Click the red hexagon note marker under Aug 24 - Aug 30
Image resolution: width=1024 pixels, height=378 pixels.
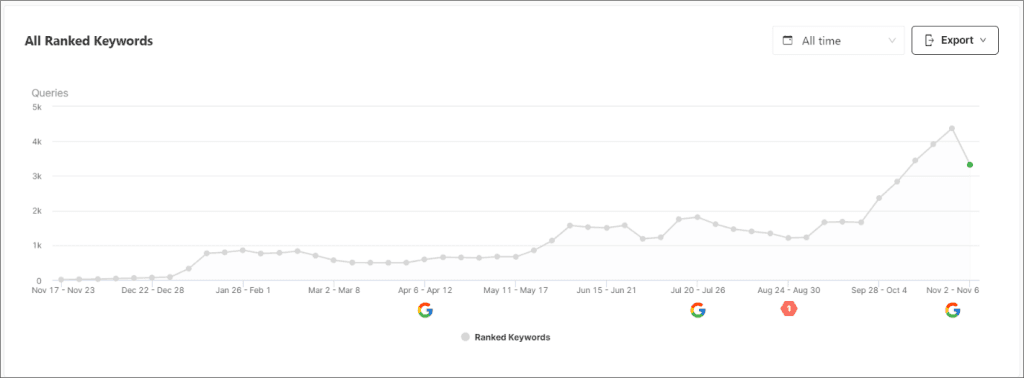point(789,308)
